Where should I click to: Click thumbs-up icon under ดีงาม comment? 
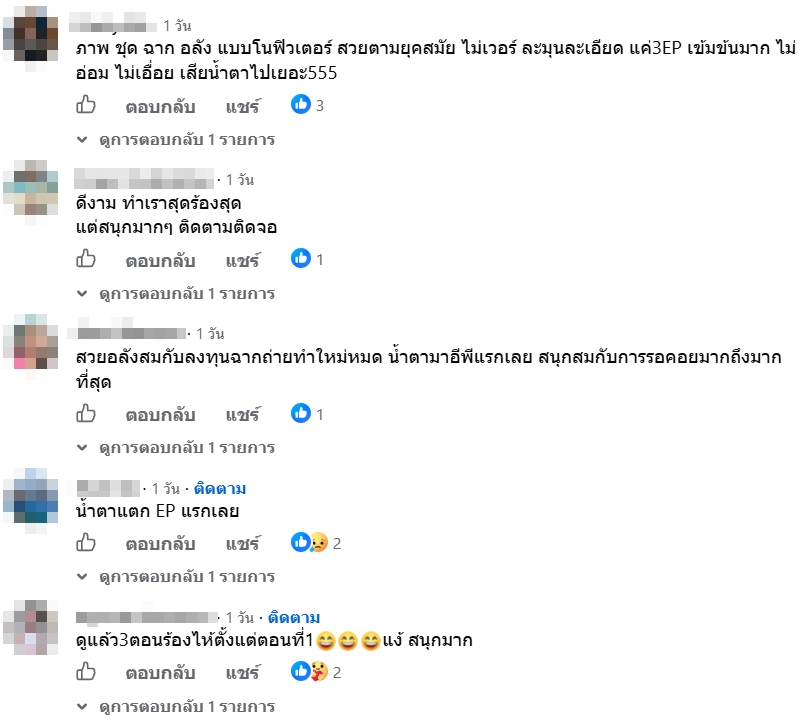[86, 259]
